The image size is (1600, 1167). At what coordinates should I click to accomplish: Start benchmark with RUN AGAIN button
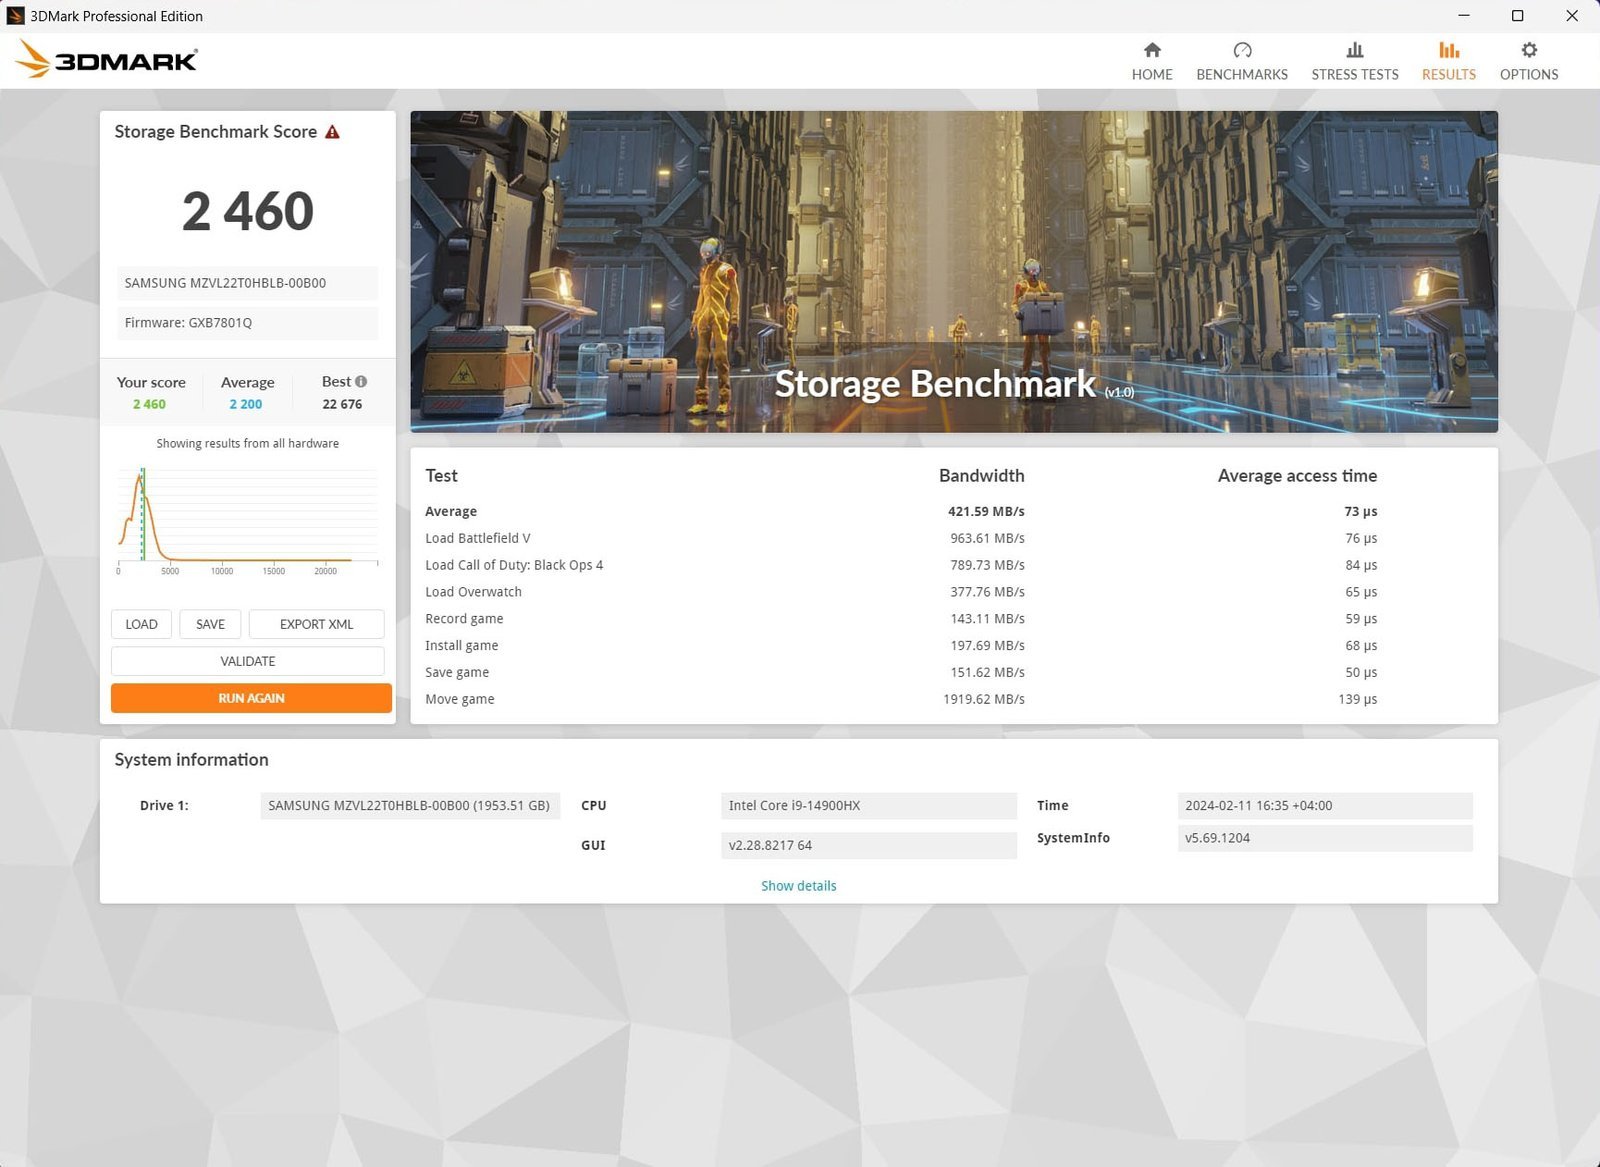click(x=251, y=698)
